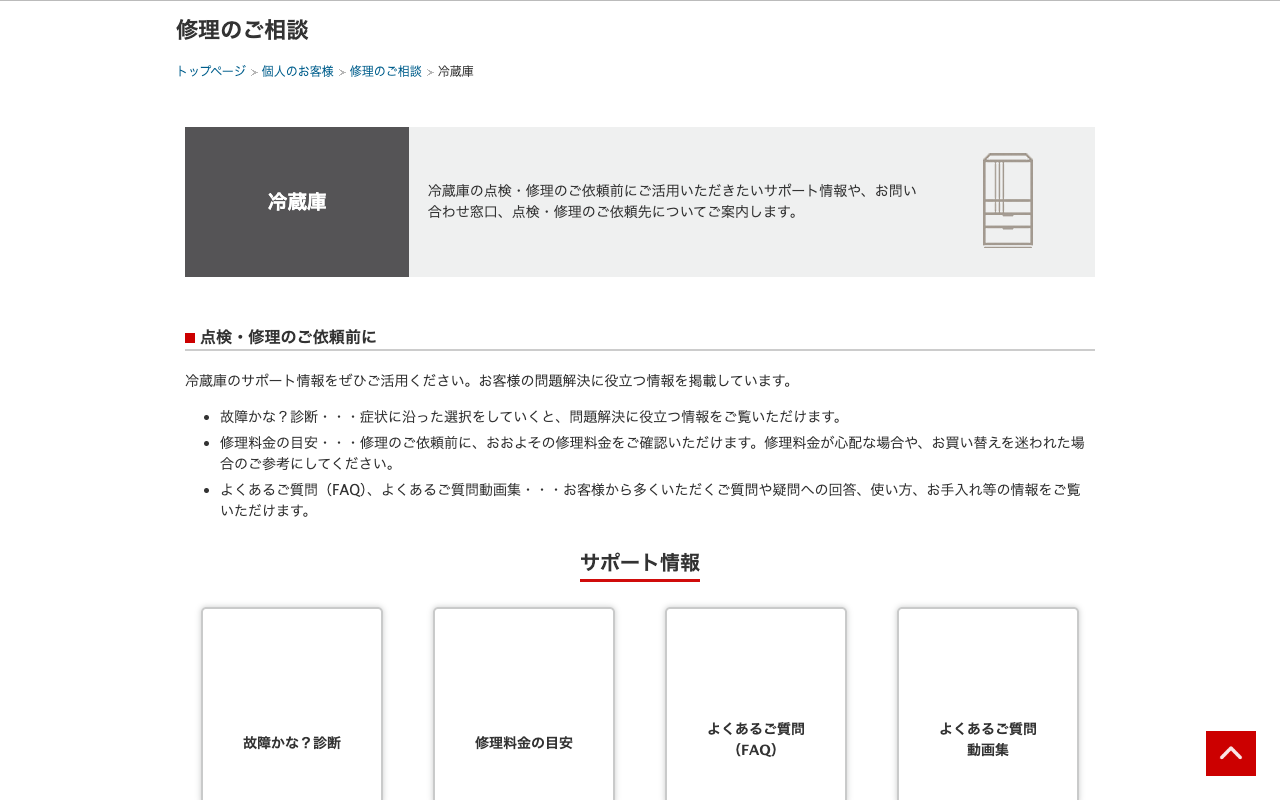Image resolution: width=1280 pixels, height=800 pixels.
Task: Click the red underline below サポート情報
Action: 640,579
